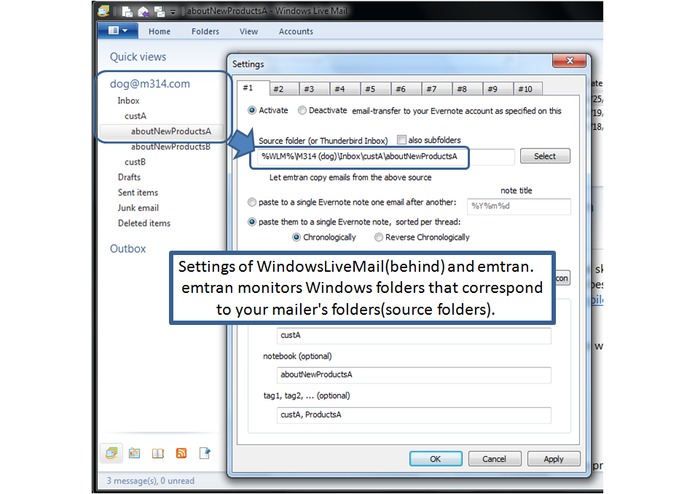This screenshot has height=494, width=695.
Task: Select Outbox in the folder pane
Action: pyautogui.click(x=128, y=249)
